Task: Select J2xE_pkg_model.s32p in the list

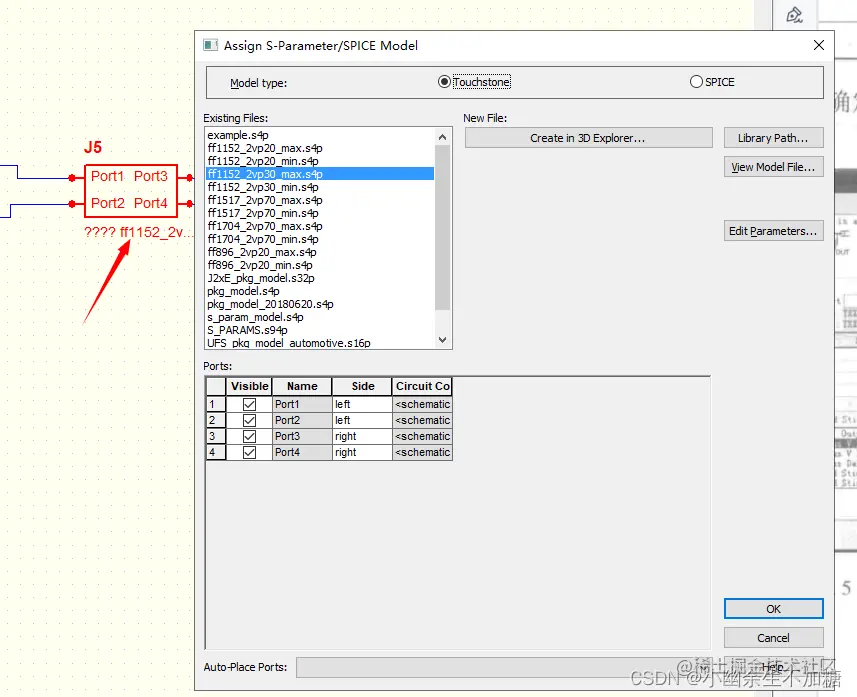Action: [x=320, y=278]
